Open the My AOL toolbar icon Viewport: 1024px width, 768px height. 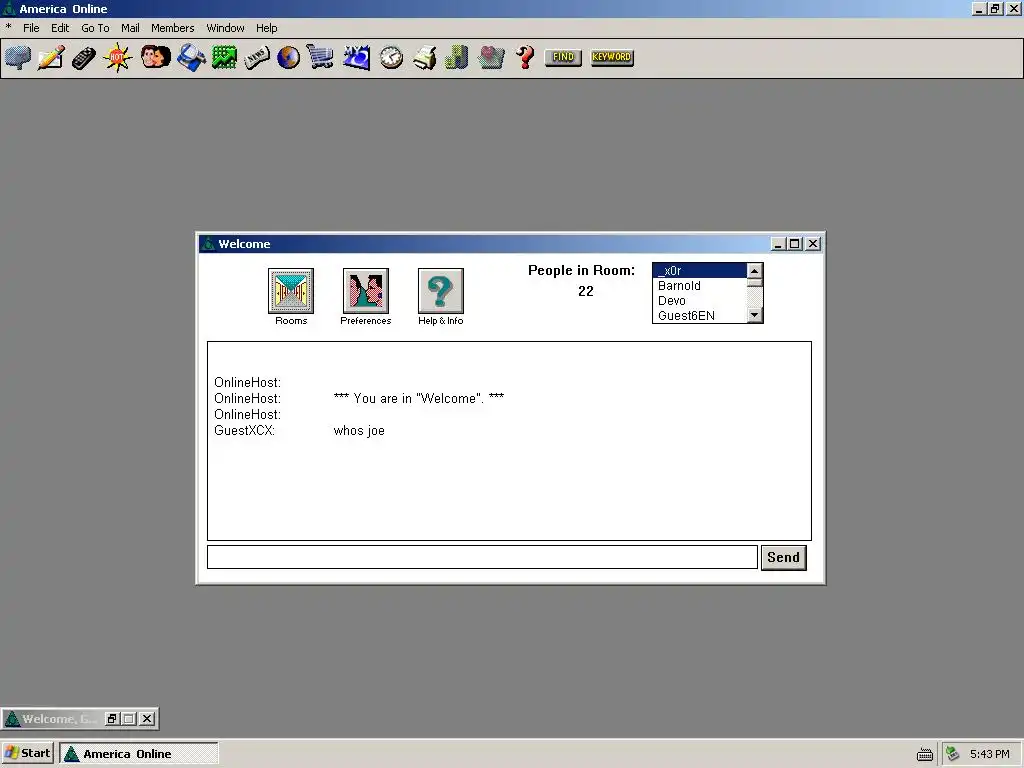357,57
